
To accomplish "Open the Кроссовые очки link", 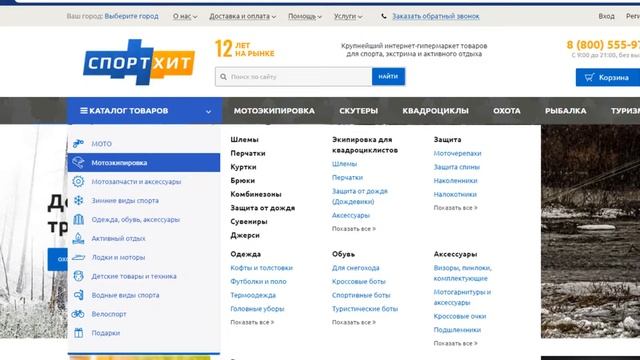I will (x=460, y=316).
